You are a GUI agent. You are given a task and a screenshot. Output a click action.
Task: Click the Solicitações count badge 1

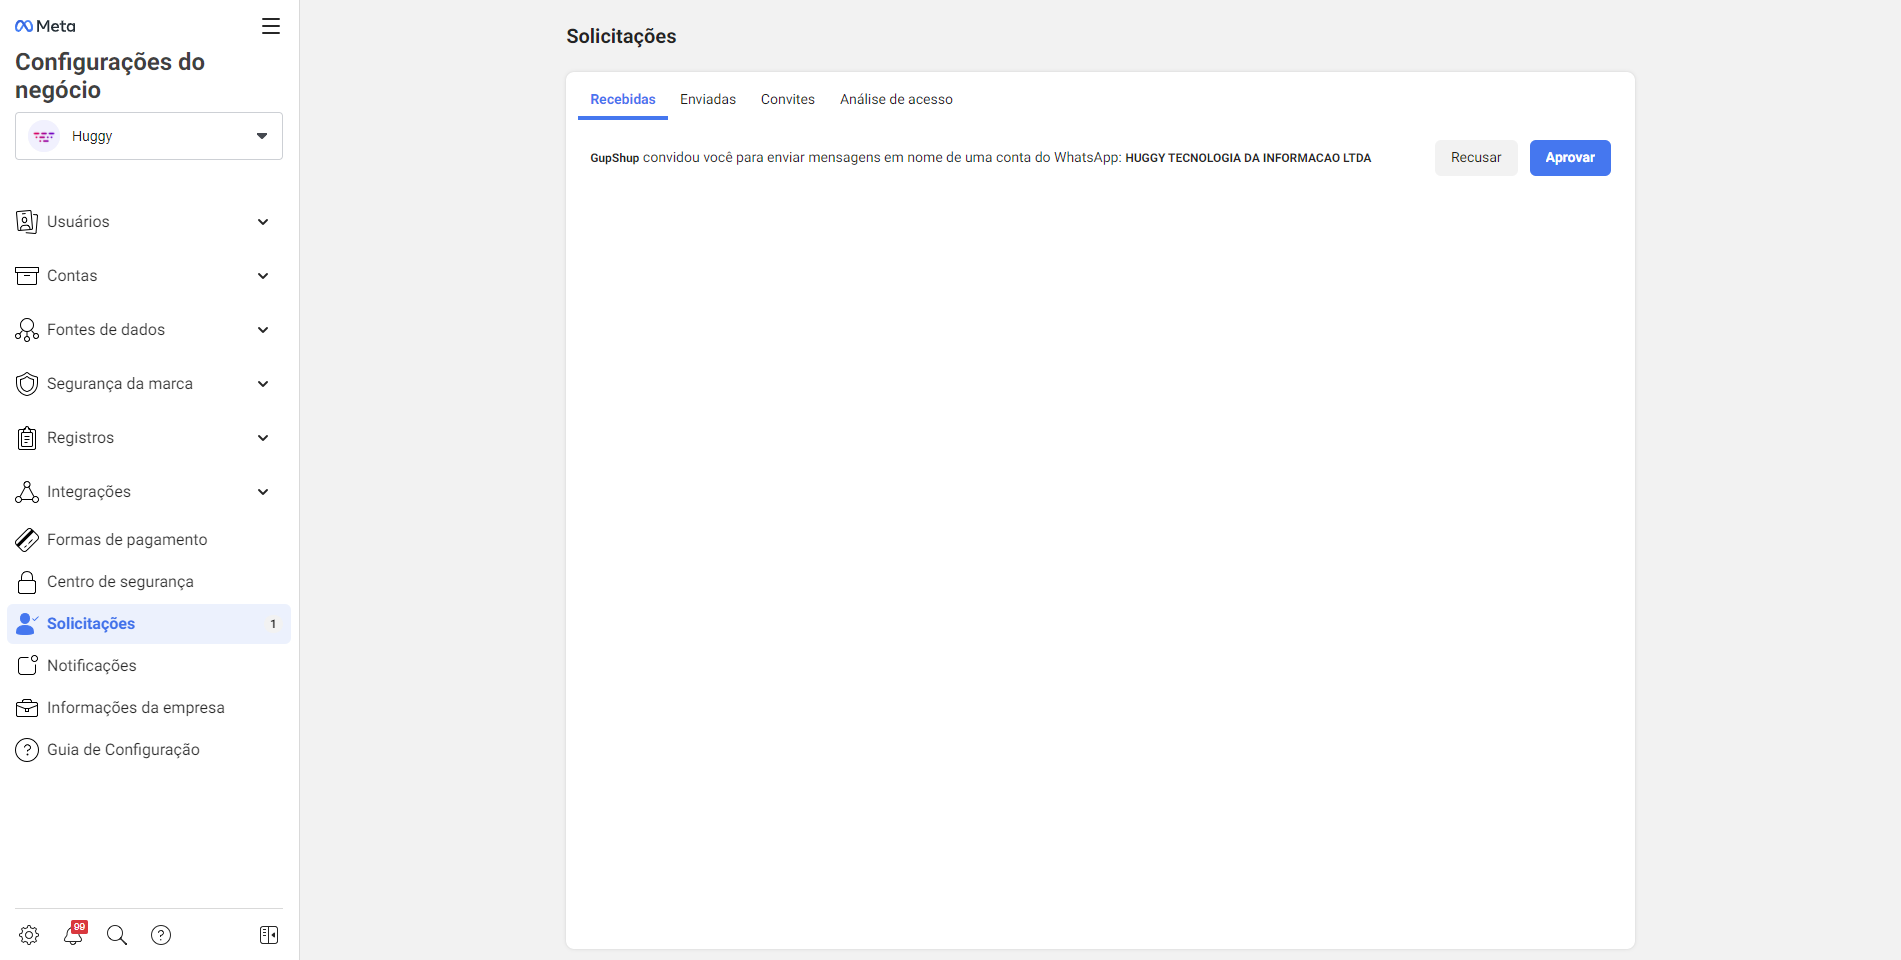coord(273,624)
